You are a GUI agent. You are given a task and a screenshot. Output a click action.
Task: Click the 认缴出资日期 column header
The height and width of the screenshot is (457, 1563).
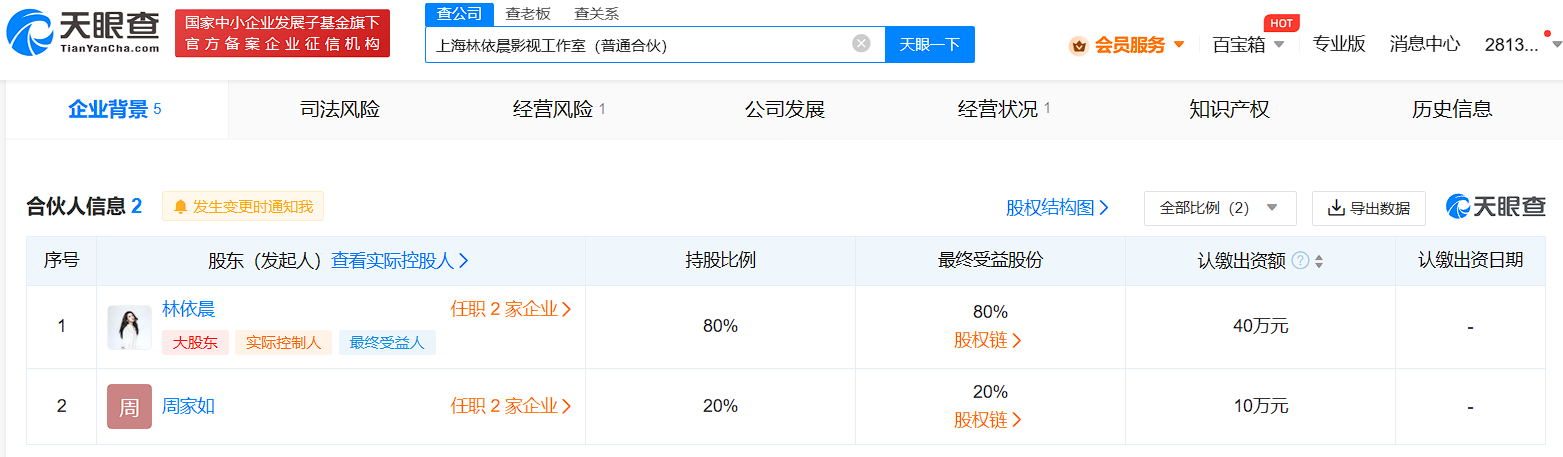[1470, 260]
